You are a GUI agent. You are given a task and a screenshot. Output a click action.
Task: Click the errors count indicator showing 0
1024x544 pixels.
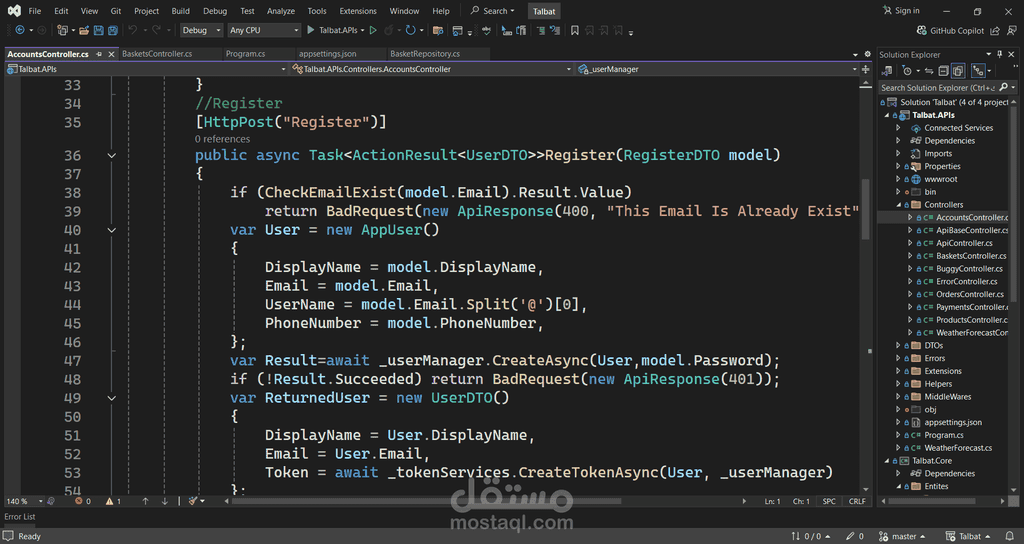(x=83, y=502)
